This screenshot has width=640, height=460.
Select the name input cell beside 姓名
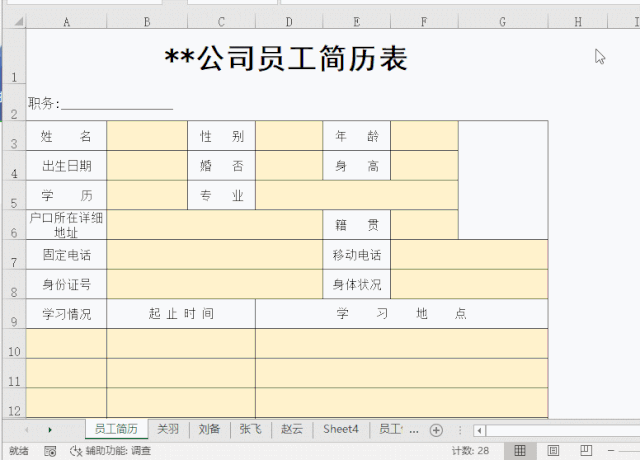(x=147, y=136)
